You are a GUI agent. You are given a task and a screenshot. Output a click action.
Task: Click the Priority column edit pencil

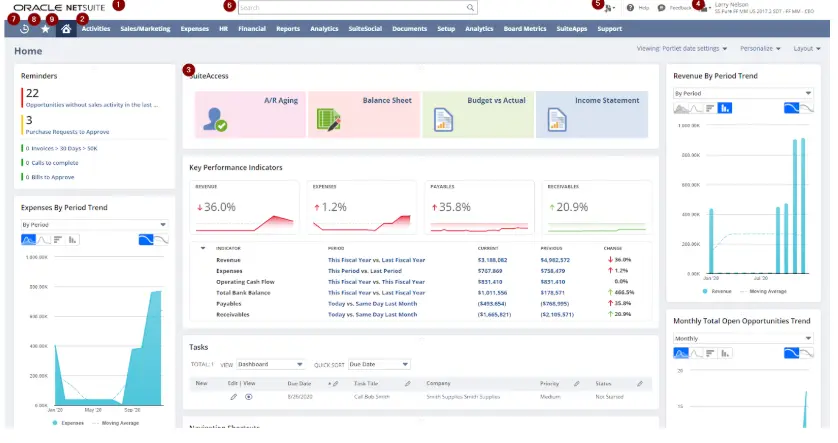coord(577,384)
